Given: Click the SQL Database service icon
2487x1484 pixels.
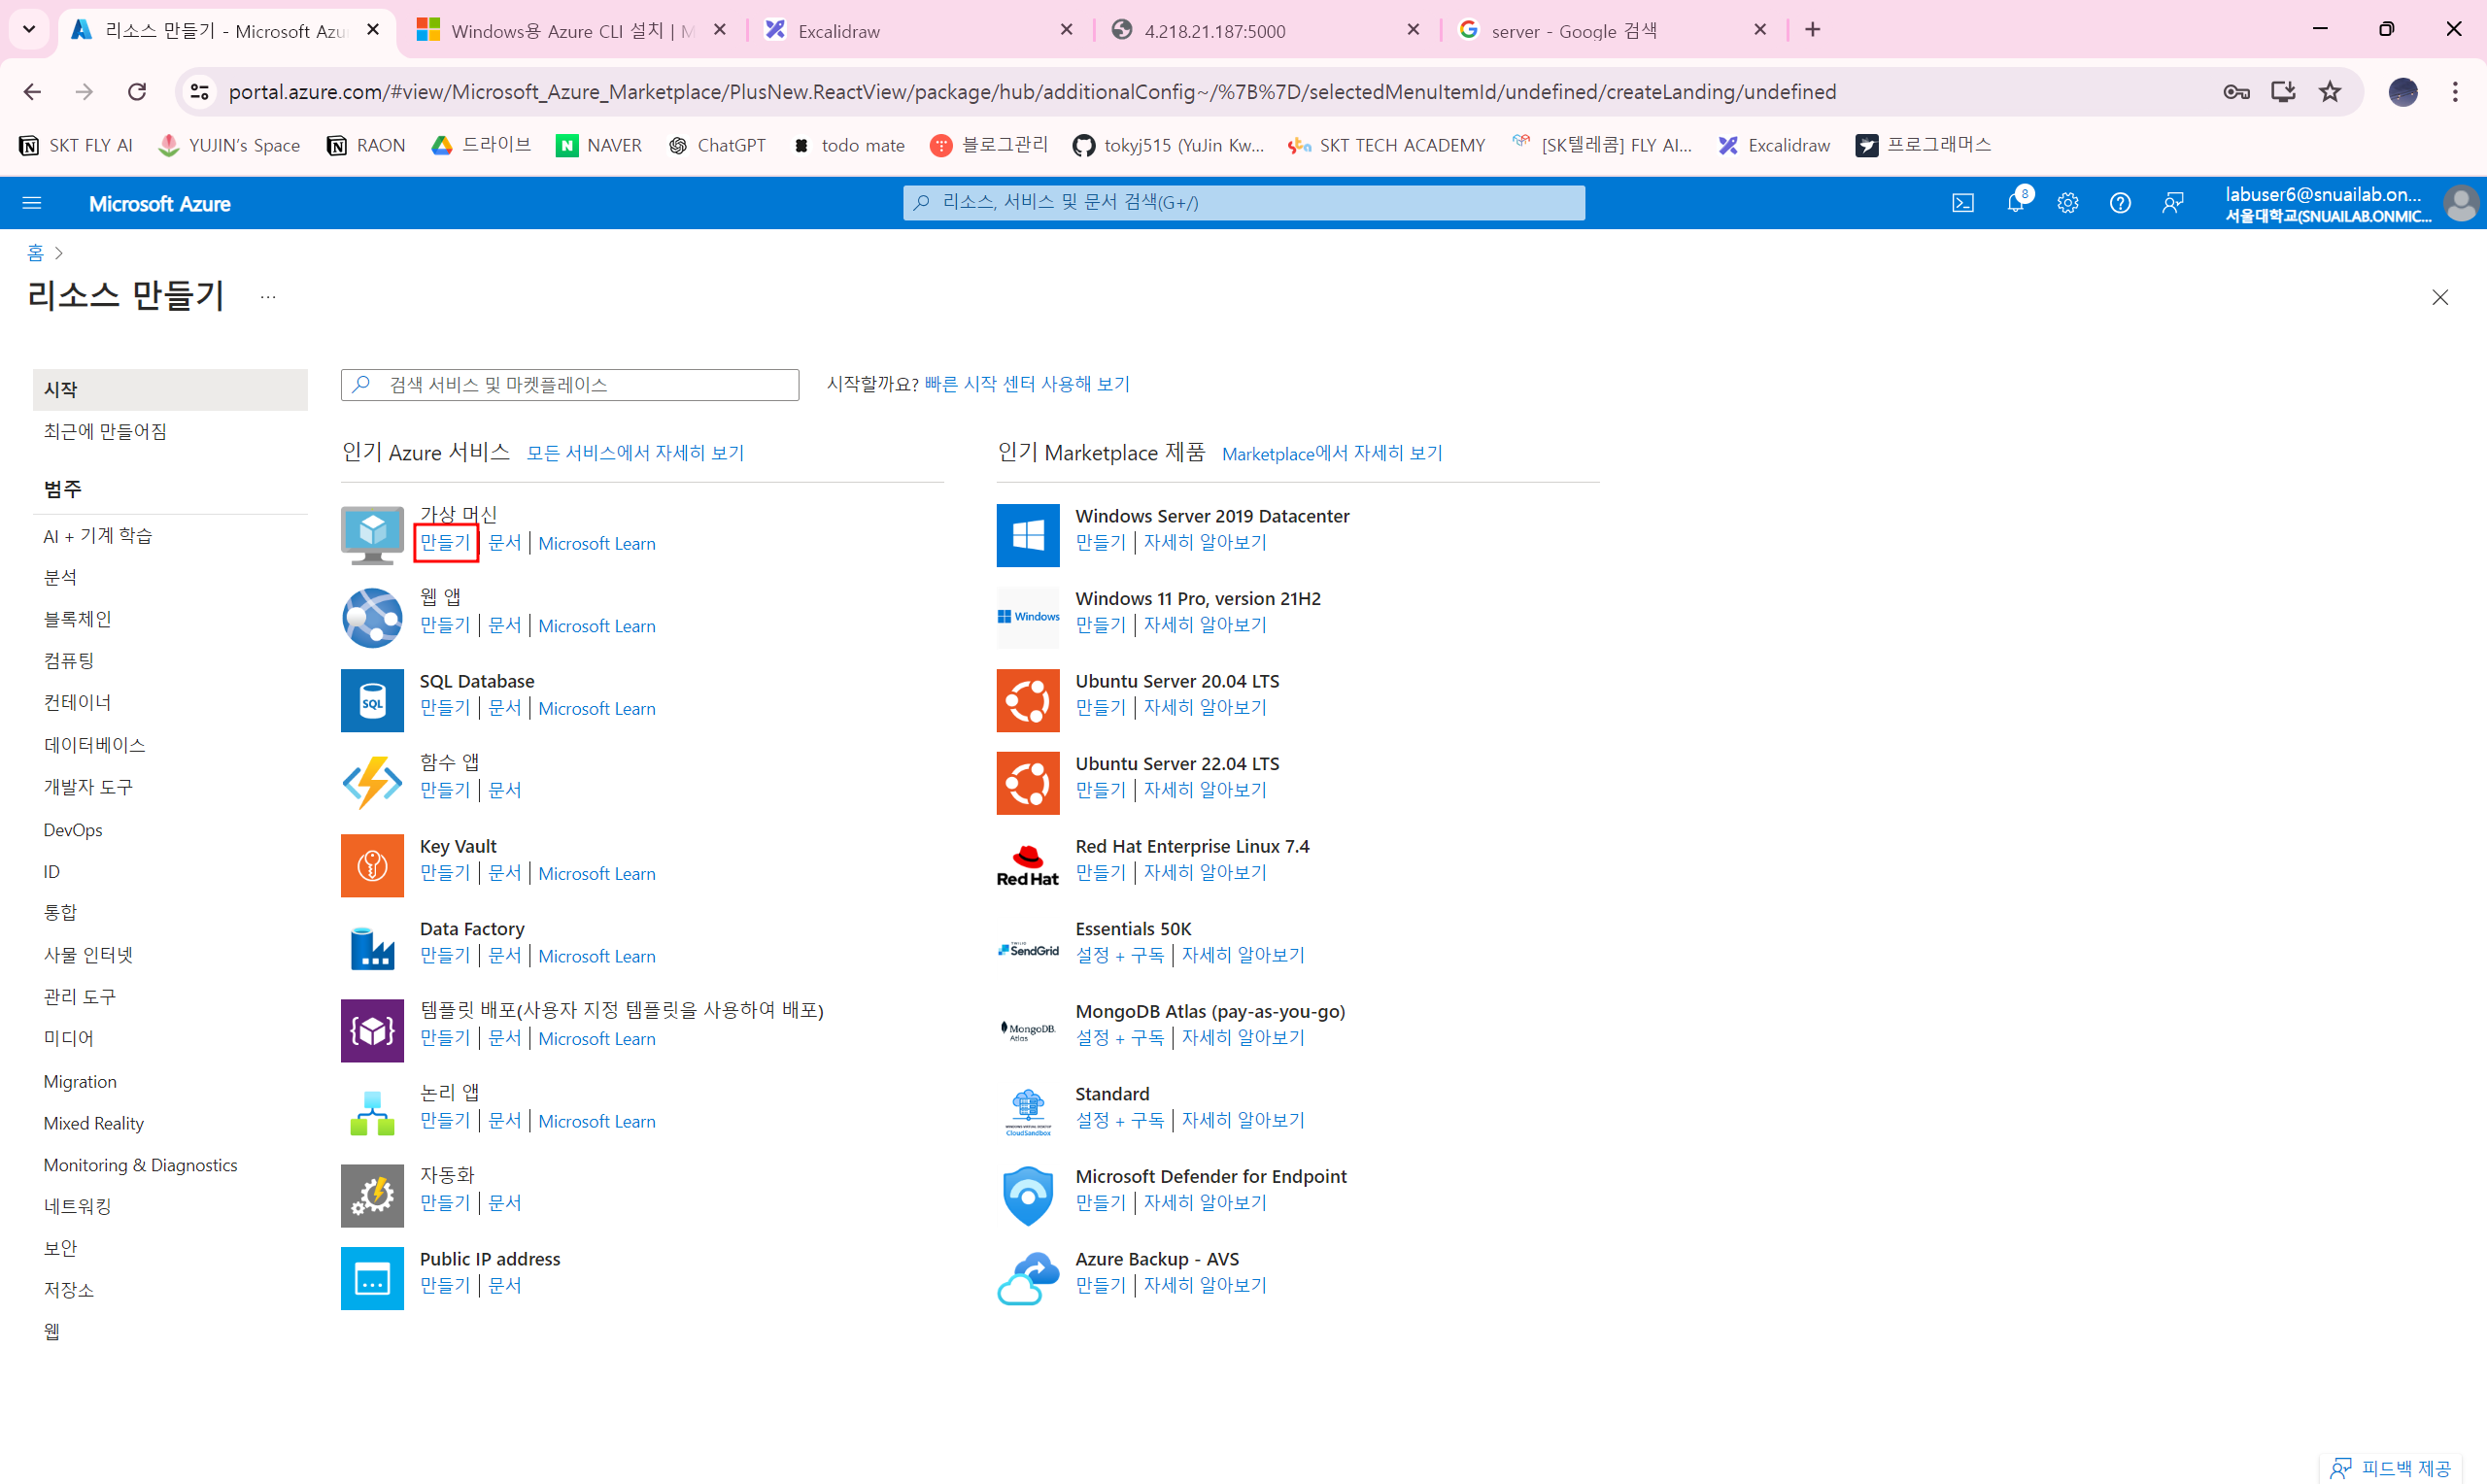Looking at the screenshot, I should (x=372, y=700).
